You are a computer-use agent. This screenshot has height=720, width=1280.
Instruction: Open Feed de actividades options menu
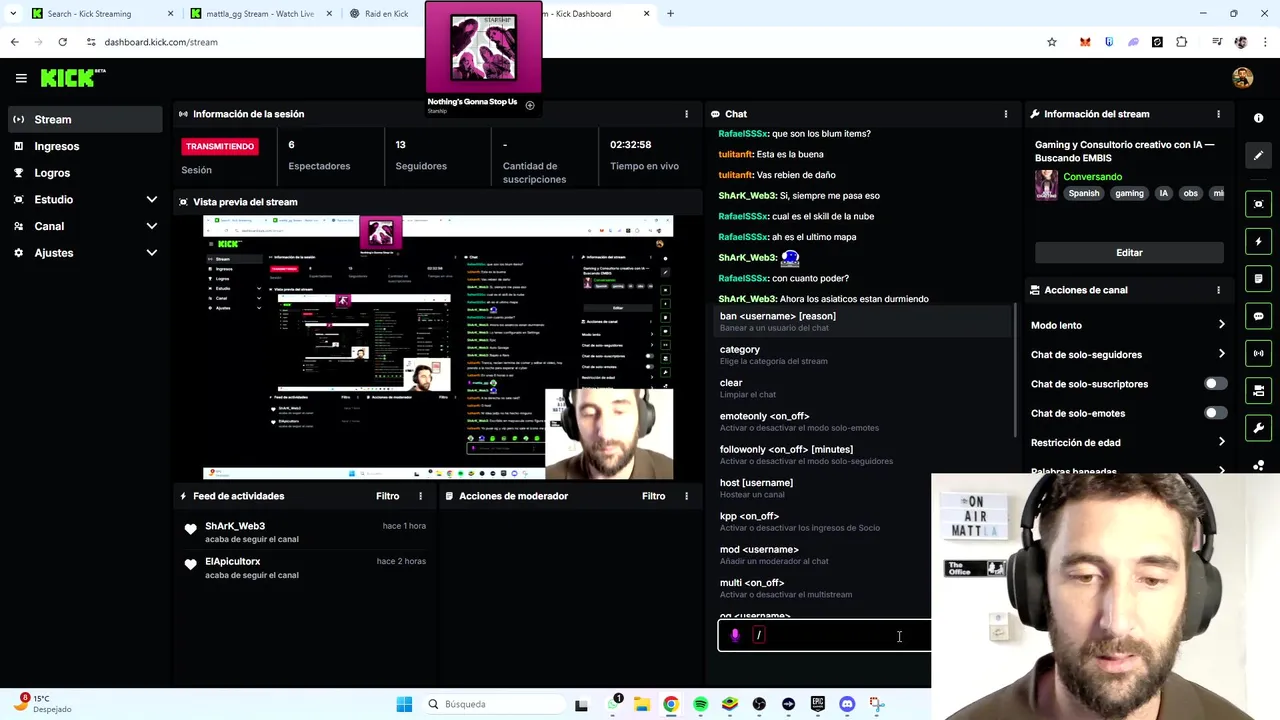coord(420,496)
